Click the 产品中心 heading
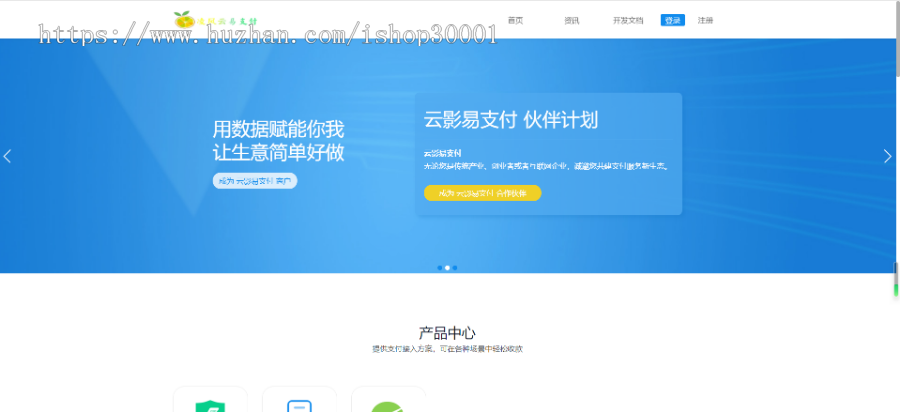The image size is (900, 412). click(x=447, y=333)
